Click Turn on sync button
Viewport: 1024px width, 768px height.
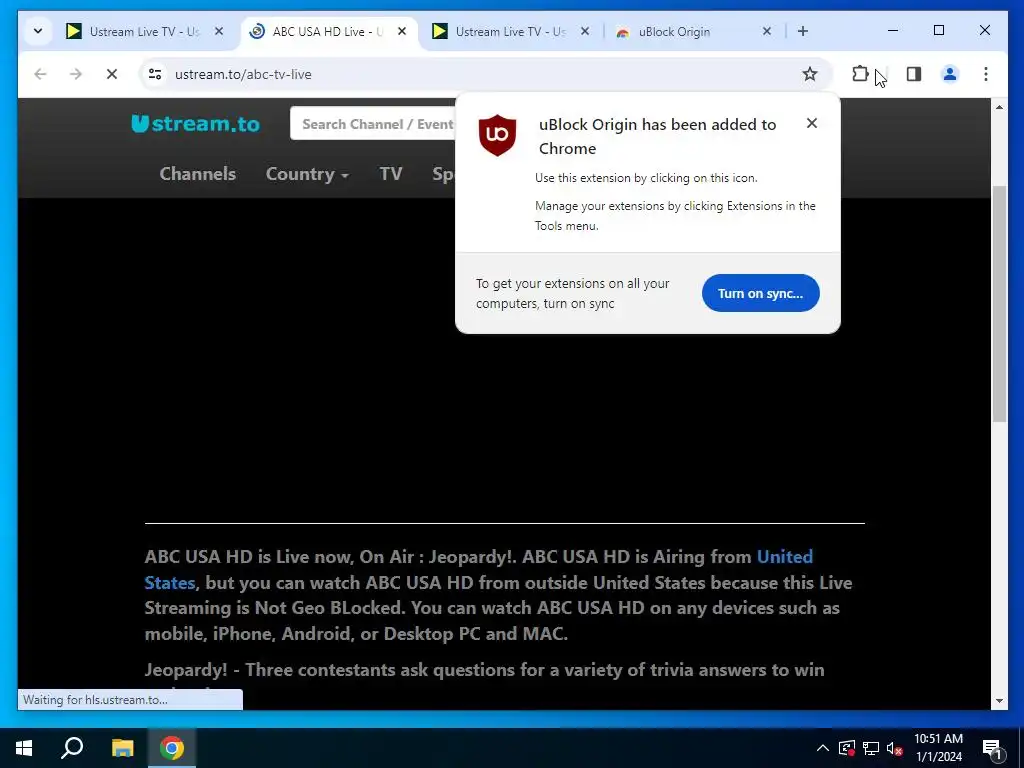click(760, 293)
